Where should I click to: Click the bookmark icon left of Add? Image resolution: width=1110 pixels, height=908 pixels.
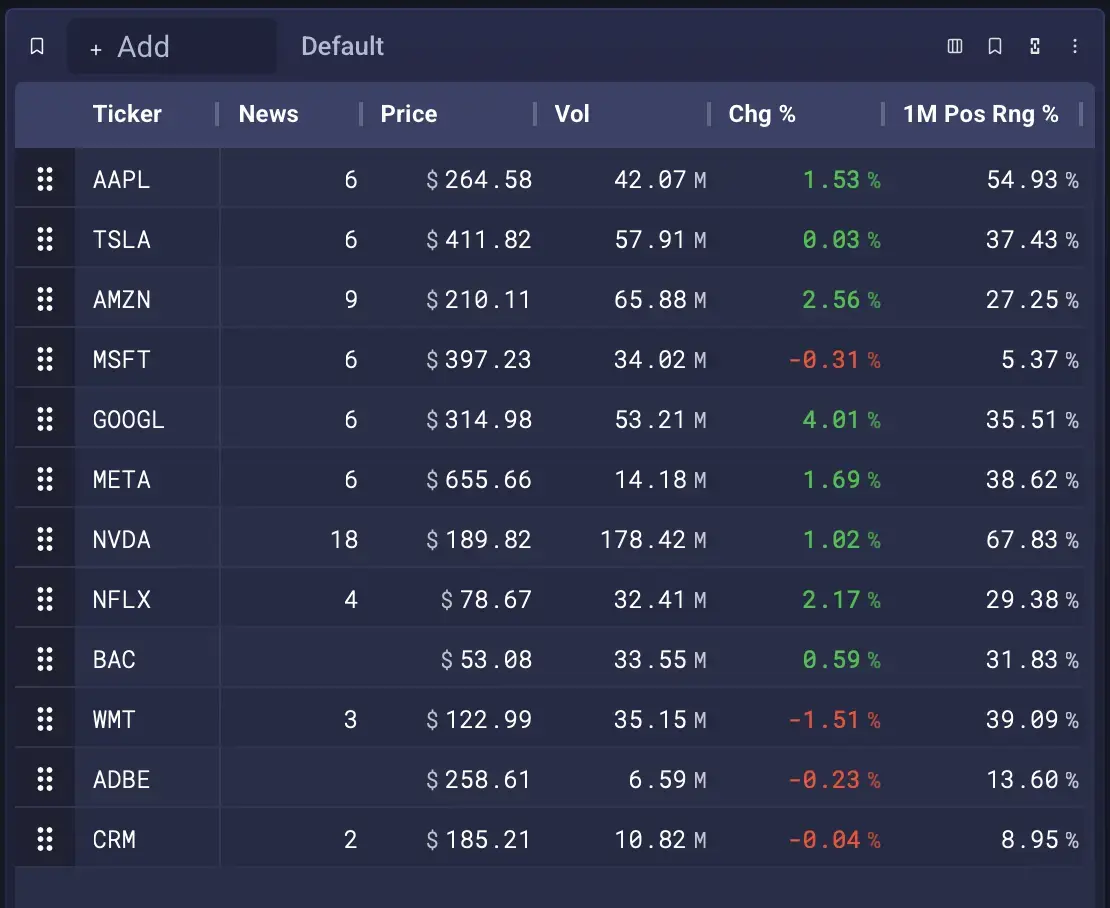pyautogui.click(x=37, y=46)
